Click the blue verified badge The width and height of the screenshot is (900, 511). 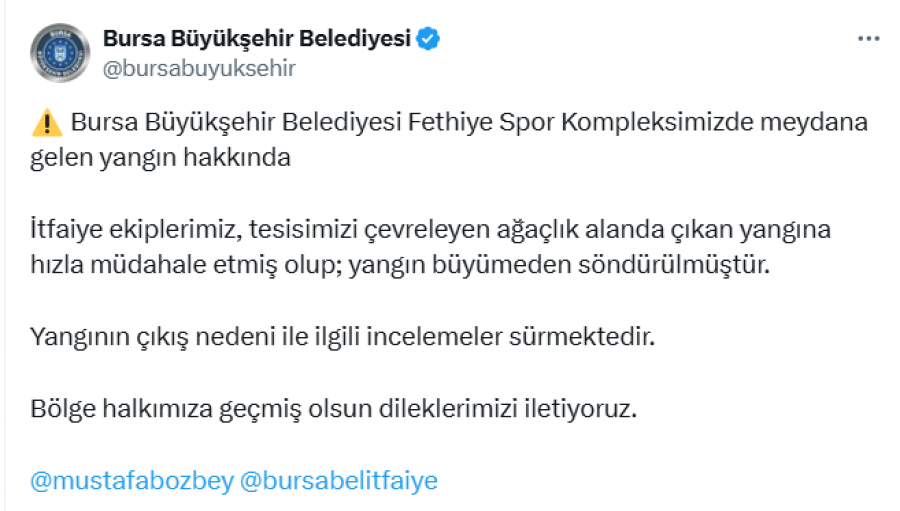[428, 39]
